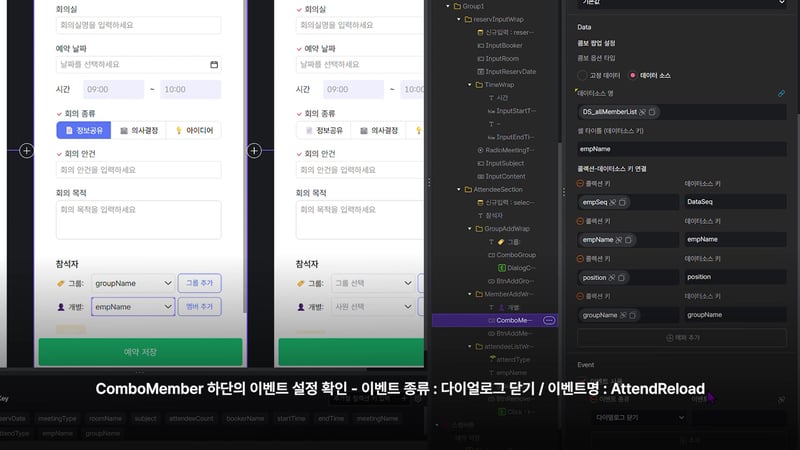Click copy icon on DS_allMemberList chip
Screen dimensions: 800x450
pos(652,112)
